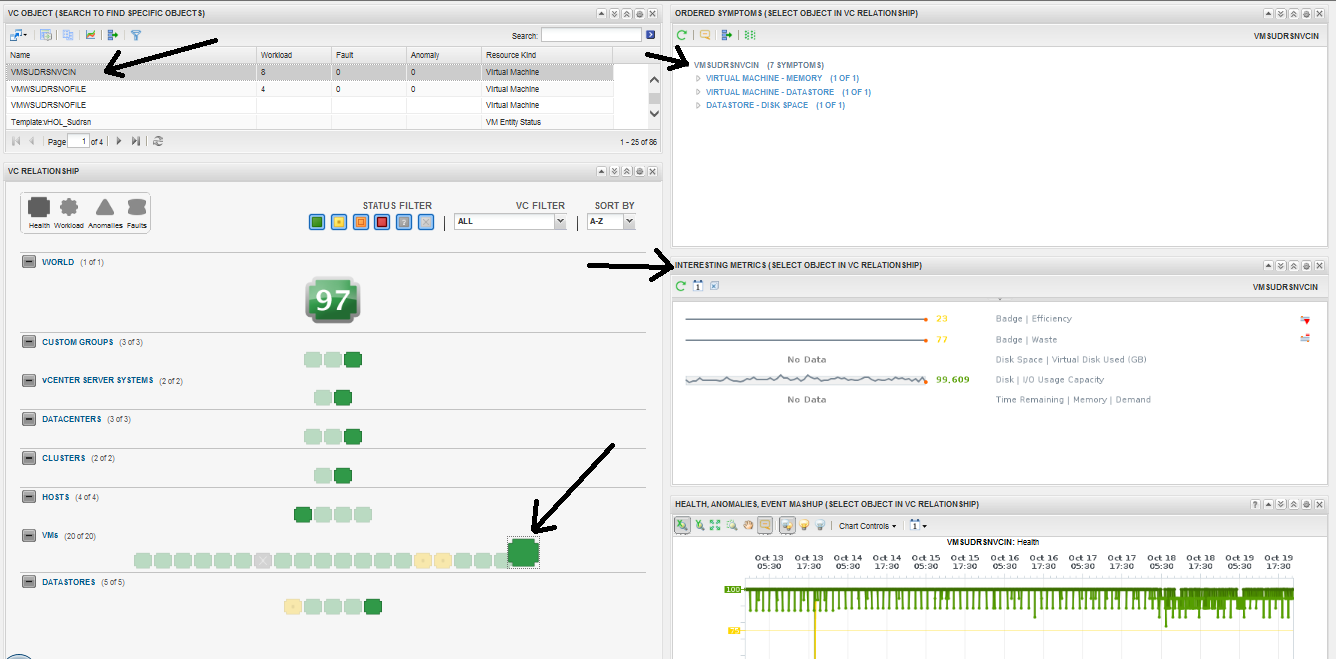Open date controls in Interesting Metrics toolbar

(x=698, y=286)
